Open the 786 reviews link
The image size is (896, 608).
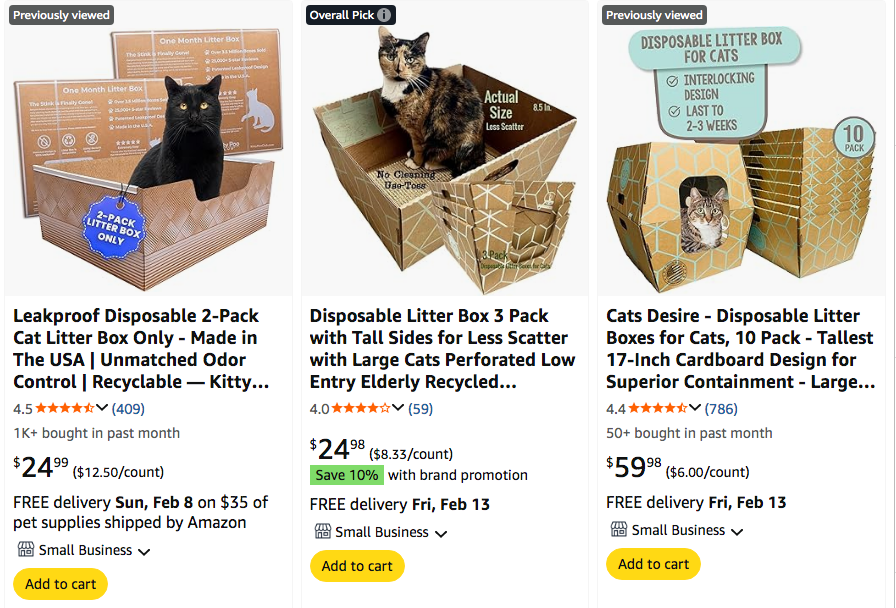pos(721,408)
